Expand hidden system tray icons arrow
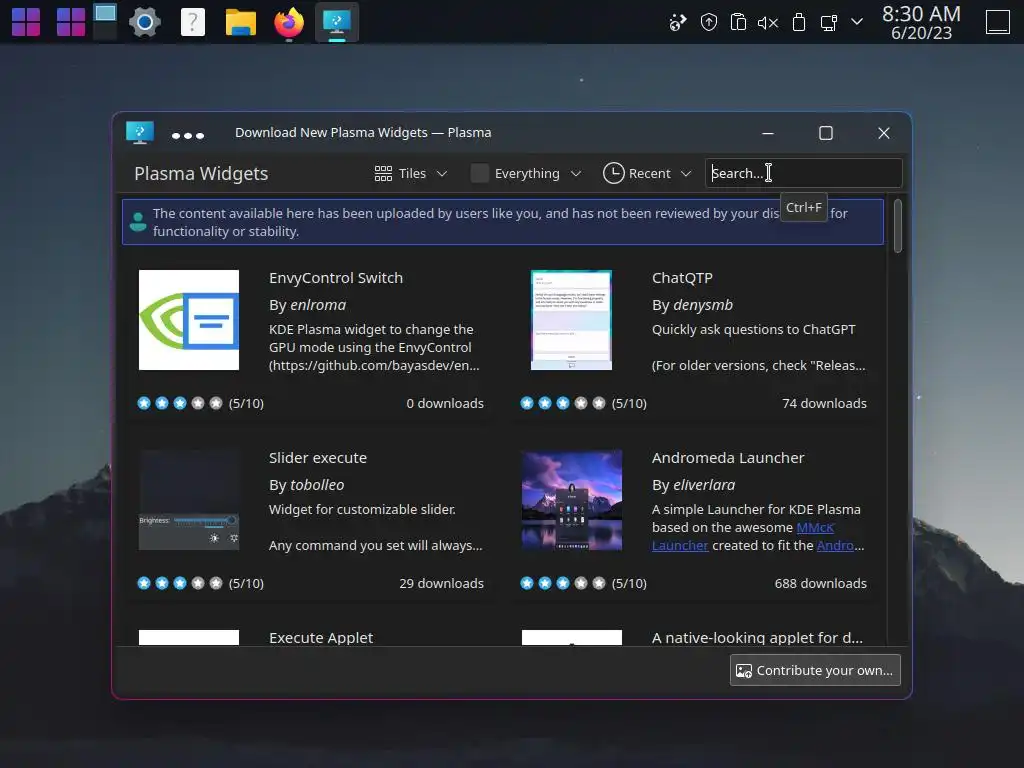Viewport: 1024px width, 768px height. coord(857,22)
